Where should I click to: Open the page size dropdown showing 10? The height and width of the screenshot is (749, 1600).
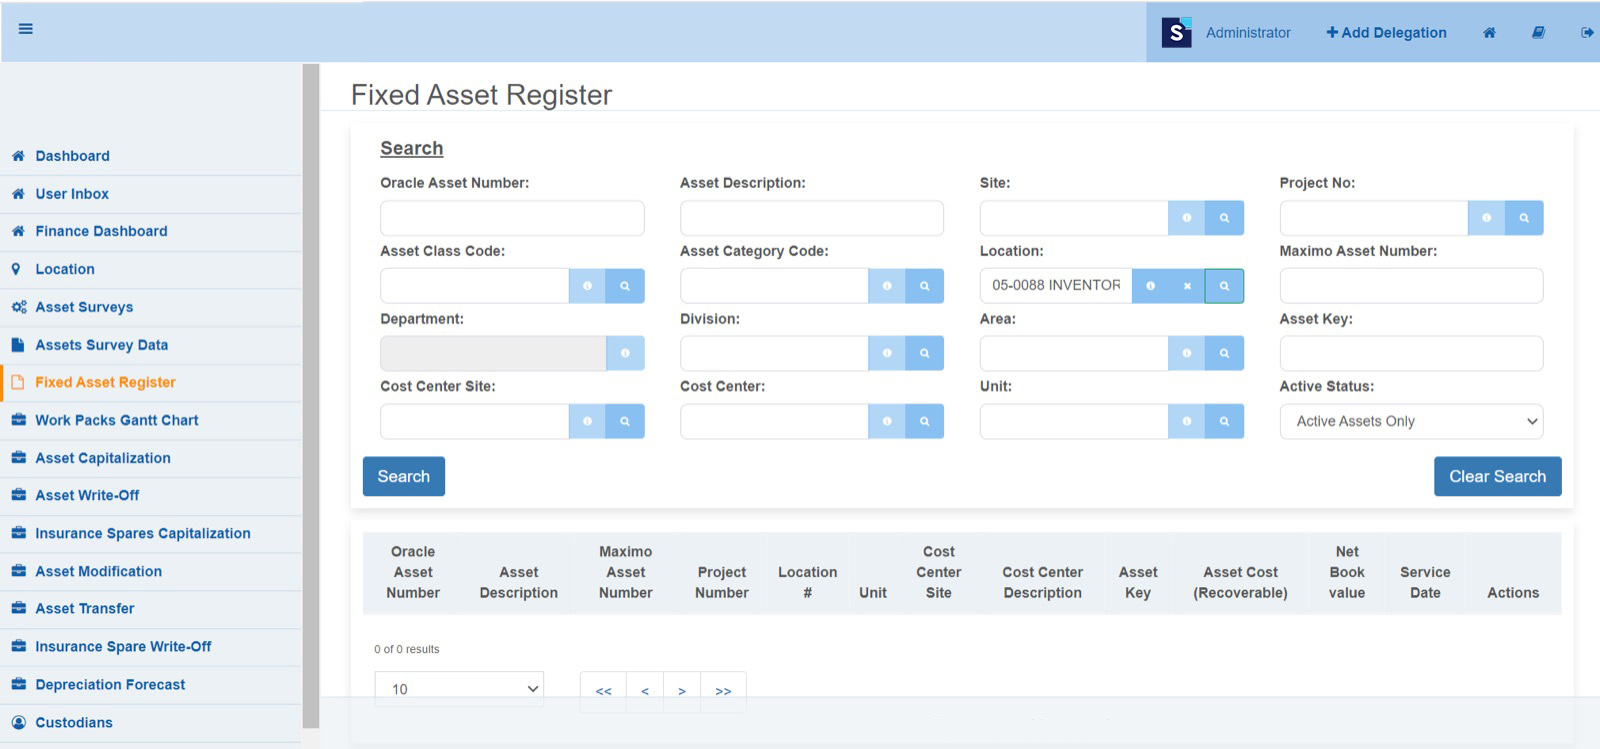click(x=459, y=689)
